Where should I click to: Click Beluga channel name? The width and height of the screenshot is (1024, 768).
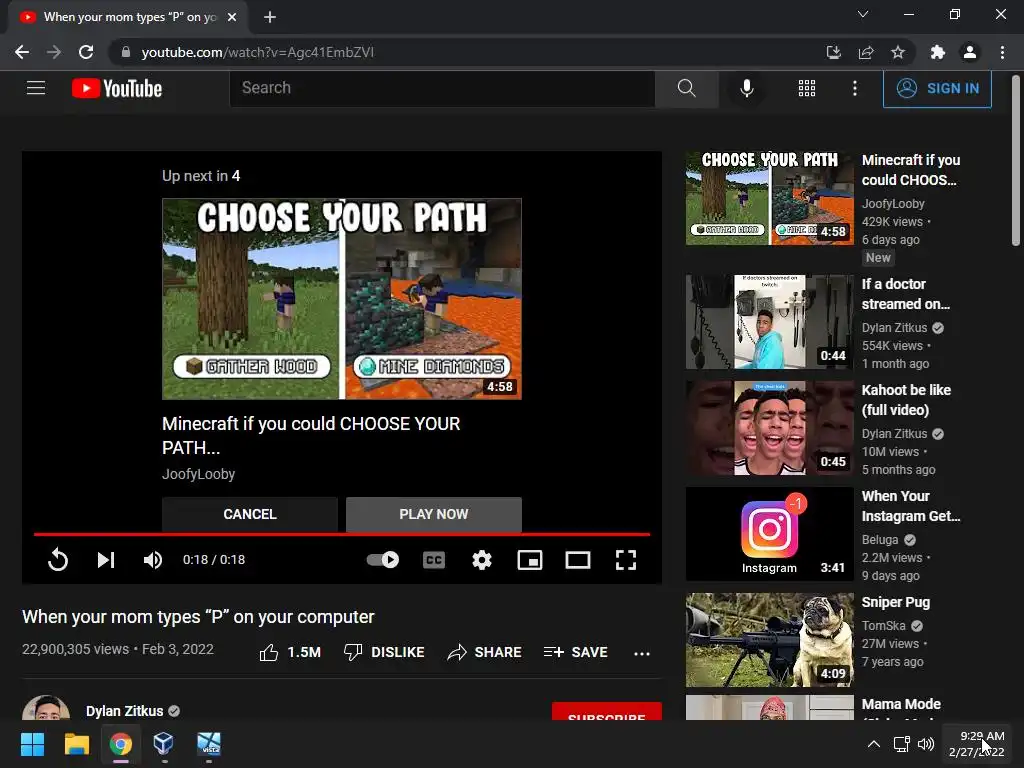[x=880, y=539]
